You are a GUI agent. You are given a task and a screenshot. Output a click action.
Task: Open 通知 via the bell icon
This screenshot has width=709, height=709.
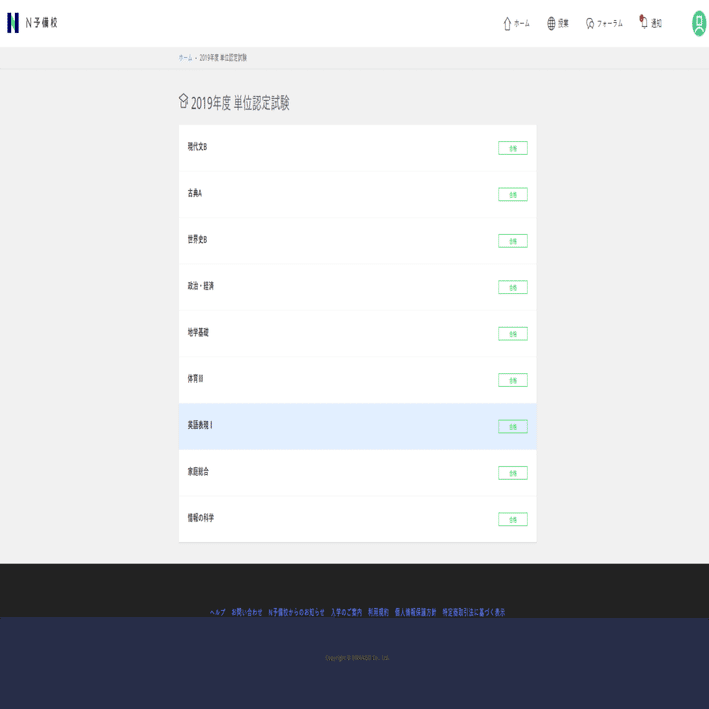click(651, 22)
